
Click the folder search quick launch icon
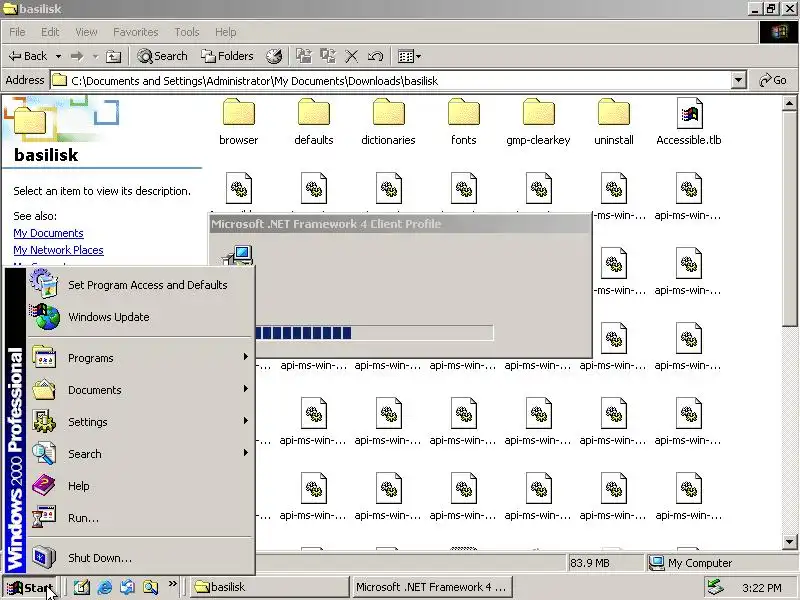(x=151, y=587)
